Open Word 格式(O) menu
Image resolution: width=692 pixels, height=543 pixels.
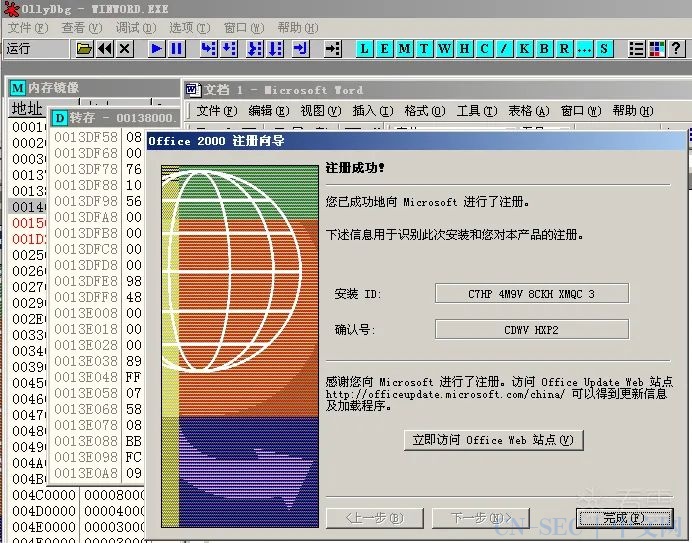click(425, 110)
